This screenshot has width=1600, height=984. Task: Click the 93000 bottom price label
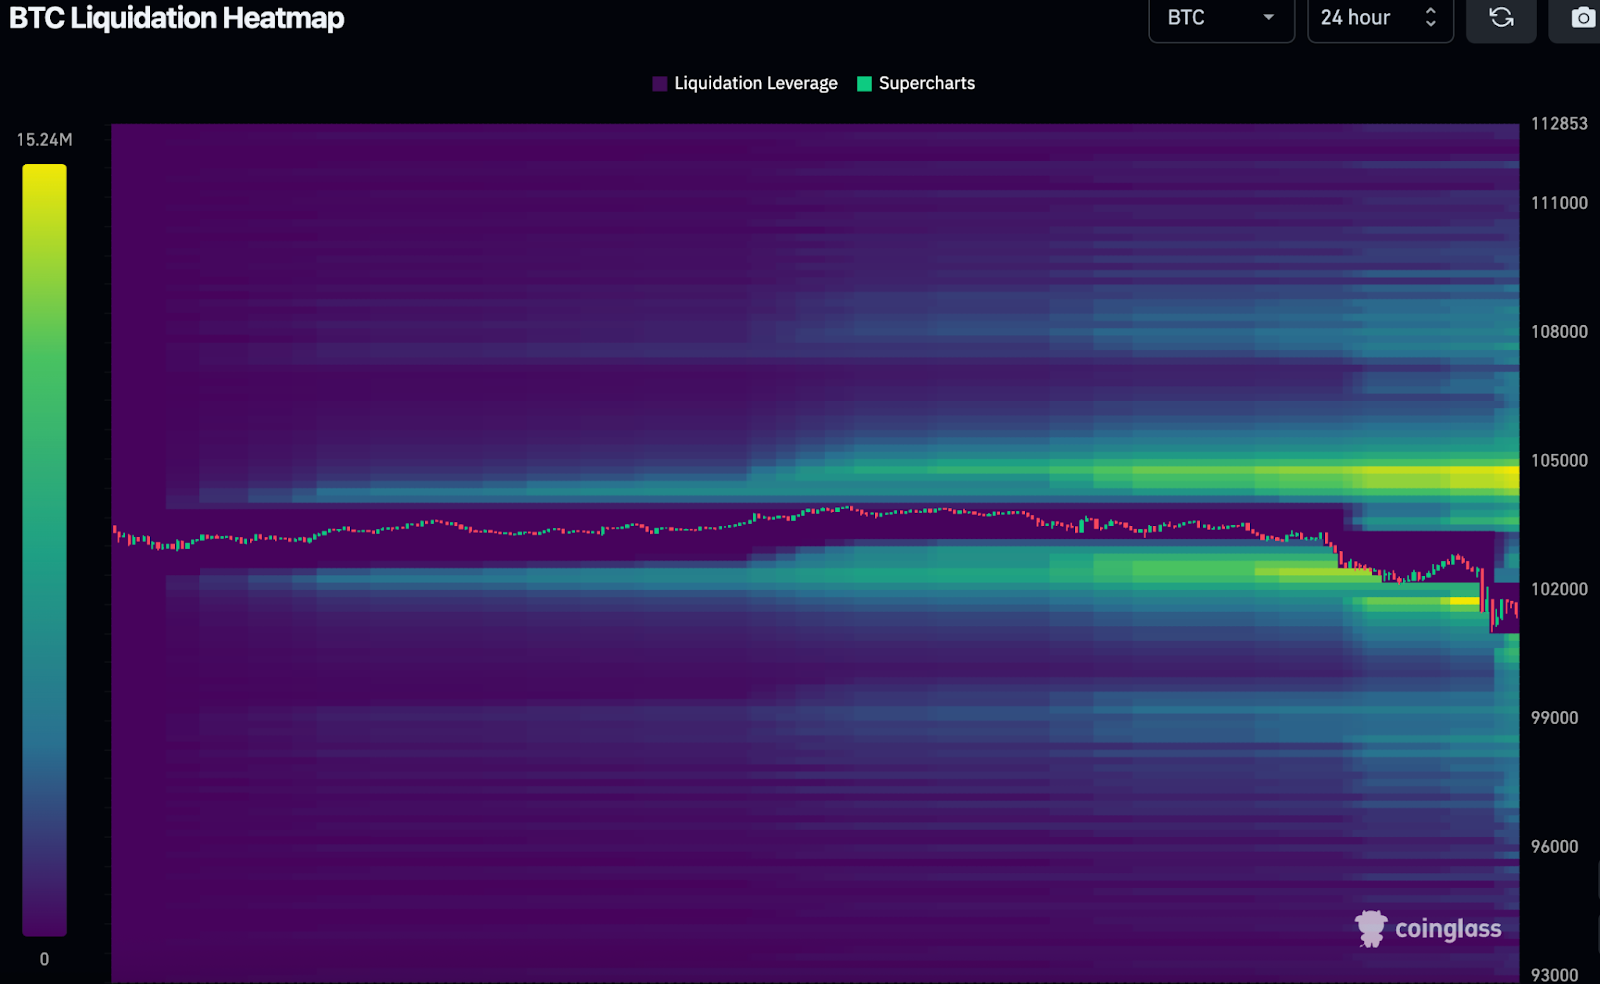(1555, 974)
